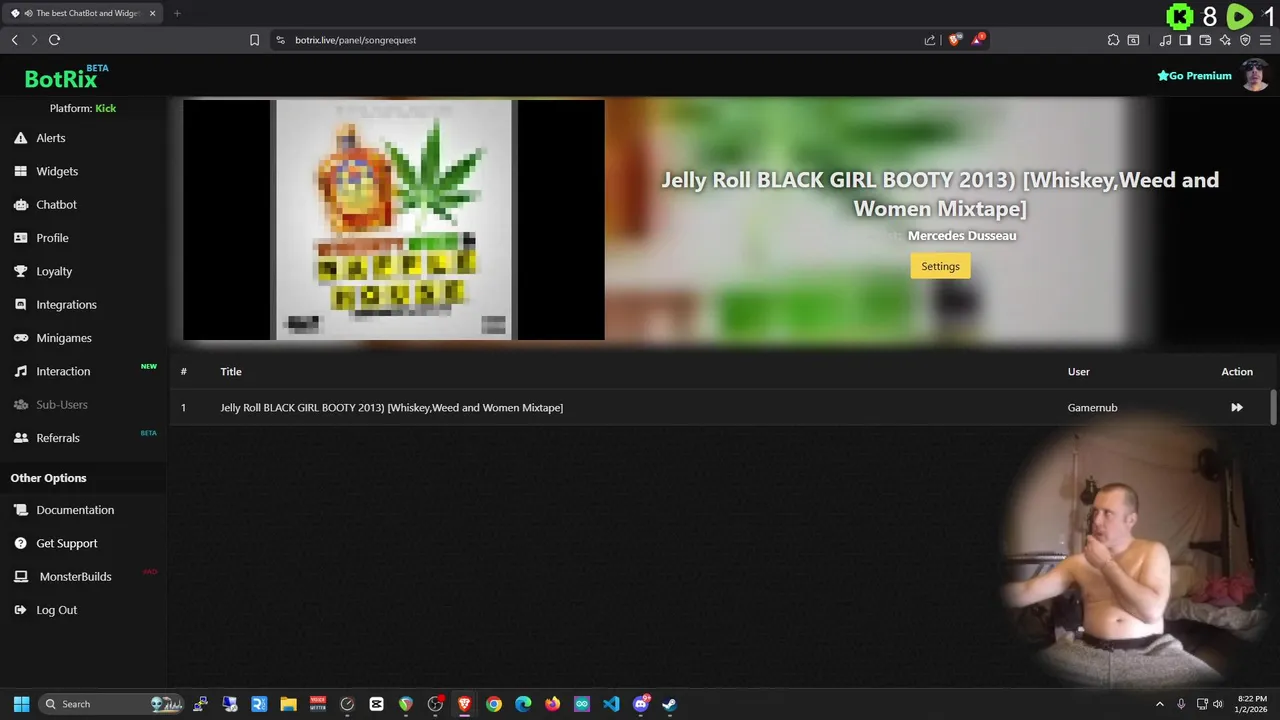The width and height of the screenshot is (1280, 720).
Task: Select the BotRix browser tab
Action: pos(82,13)
